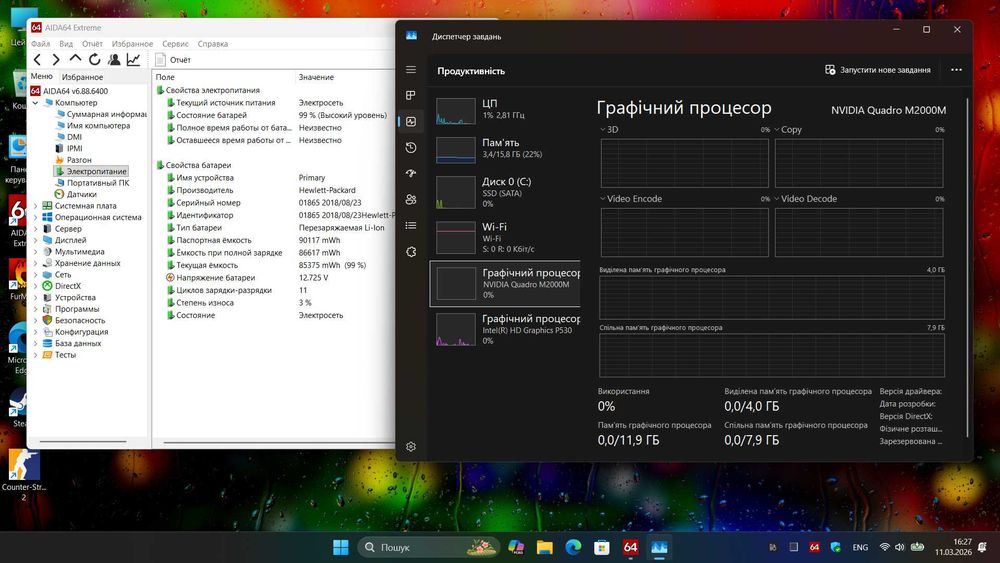Open Video Encode graph dropdown
This screenshot has width=1000, height=563.
coord(631,199)
